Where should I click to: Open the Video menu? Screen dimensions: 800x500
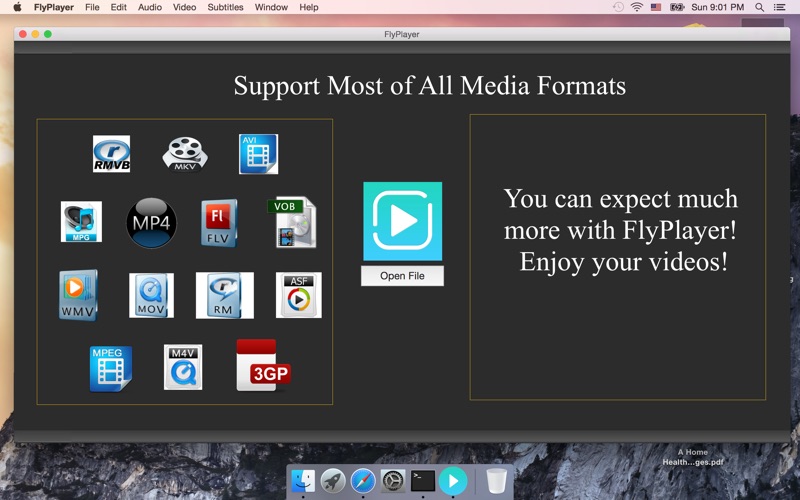coord(184,7)
